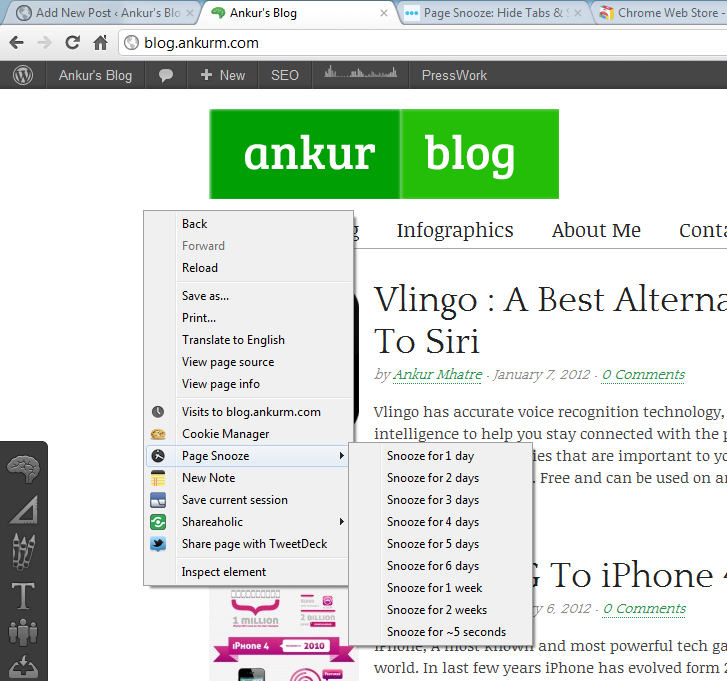Click the cookie icon beside Cookie Manager
The width and height of the screenshot is (727, 681).
click(x=158, y=434)
